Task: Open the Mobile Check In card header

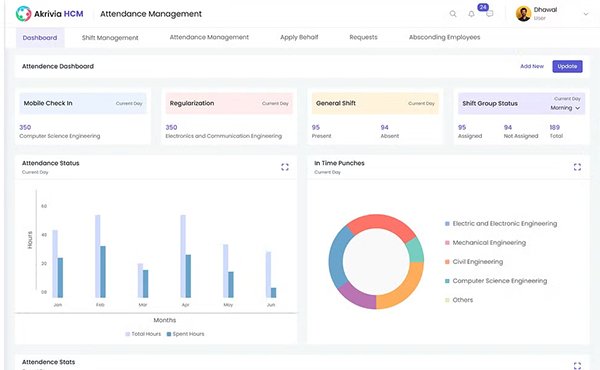Action: tap(83, 103)
